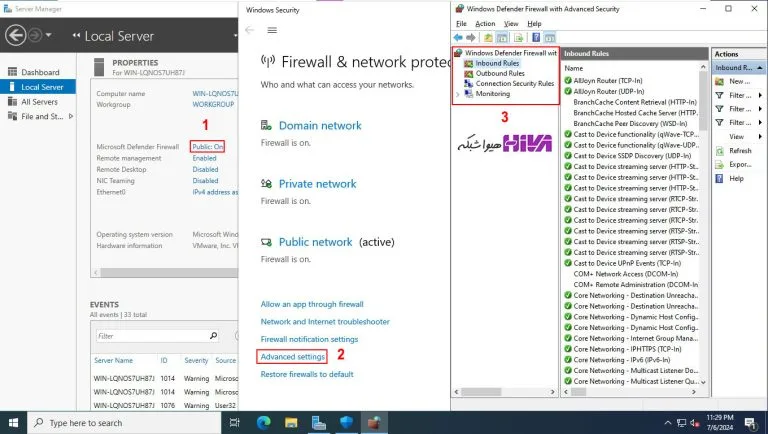The width and height of the screenshot is (768, 434).
Task: Open the File menu in Firewall window
Action: 461,24
